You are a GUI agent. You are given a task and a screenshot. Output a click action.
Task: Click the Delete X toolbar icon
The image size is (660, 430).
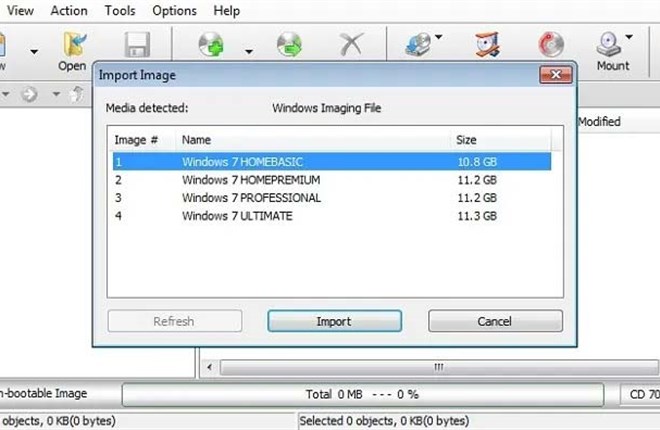[x=351, y=45]
